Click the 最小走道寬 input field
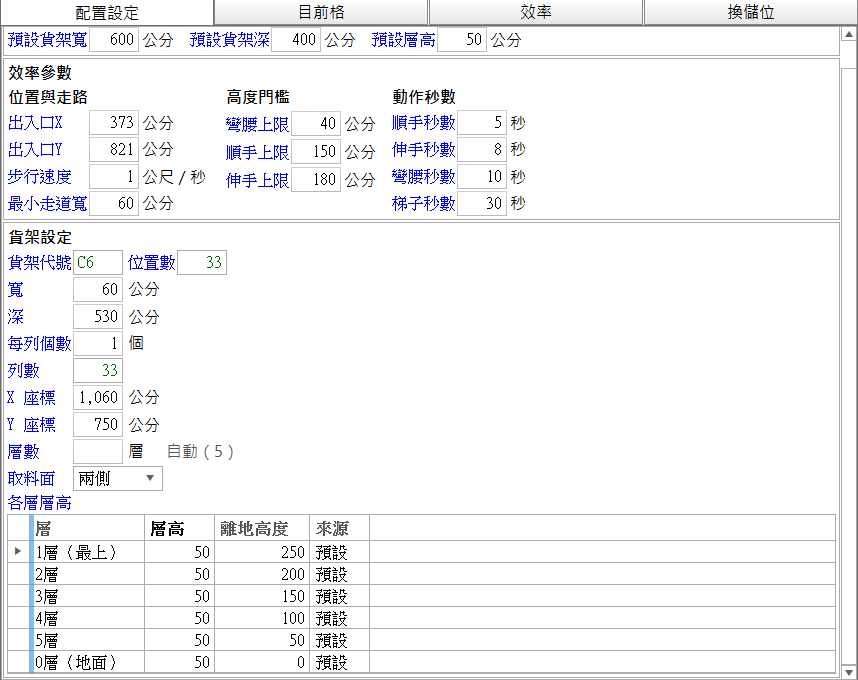 [114, 204]
